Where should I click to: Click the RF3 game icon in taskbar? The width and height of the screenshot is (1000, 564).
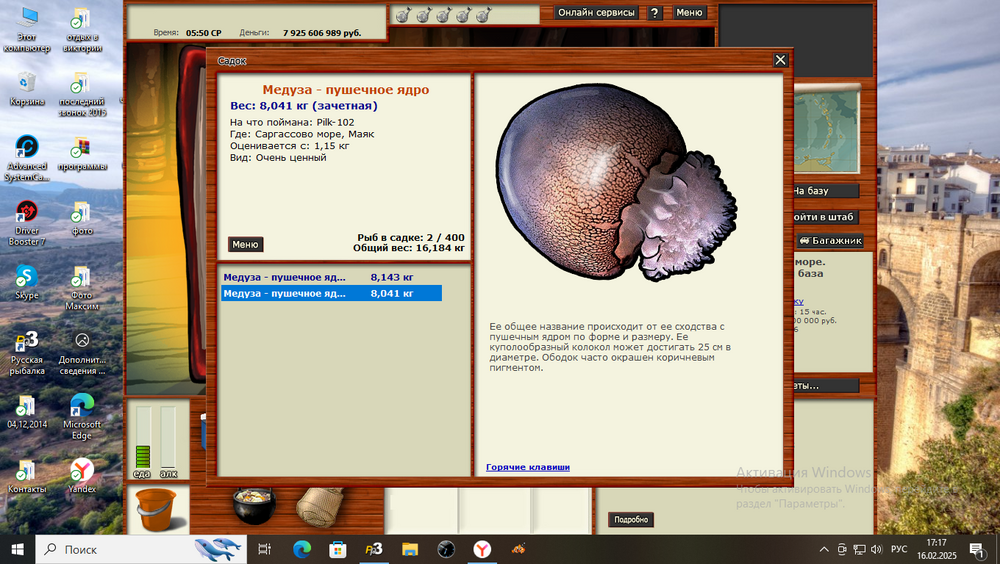coord(373,549)
